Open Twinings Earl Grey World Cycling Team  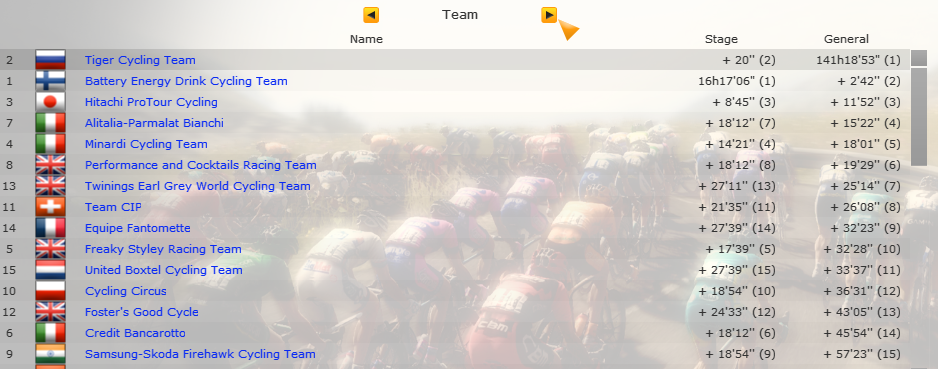(197, 186)
